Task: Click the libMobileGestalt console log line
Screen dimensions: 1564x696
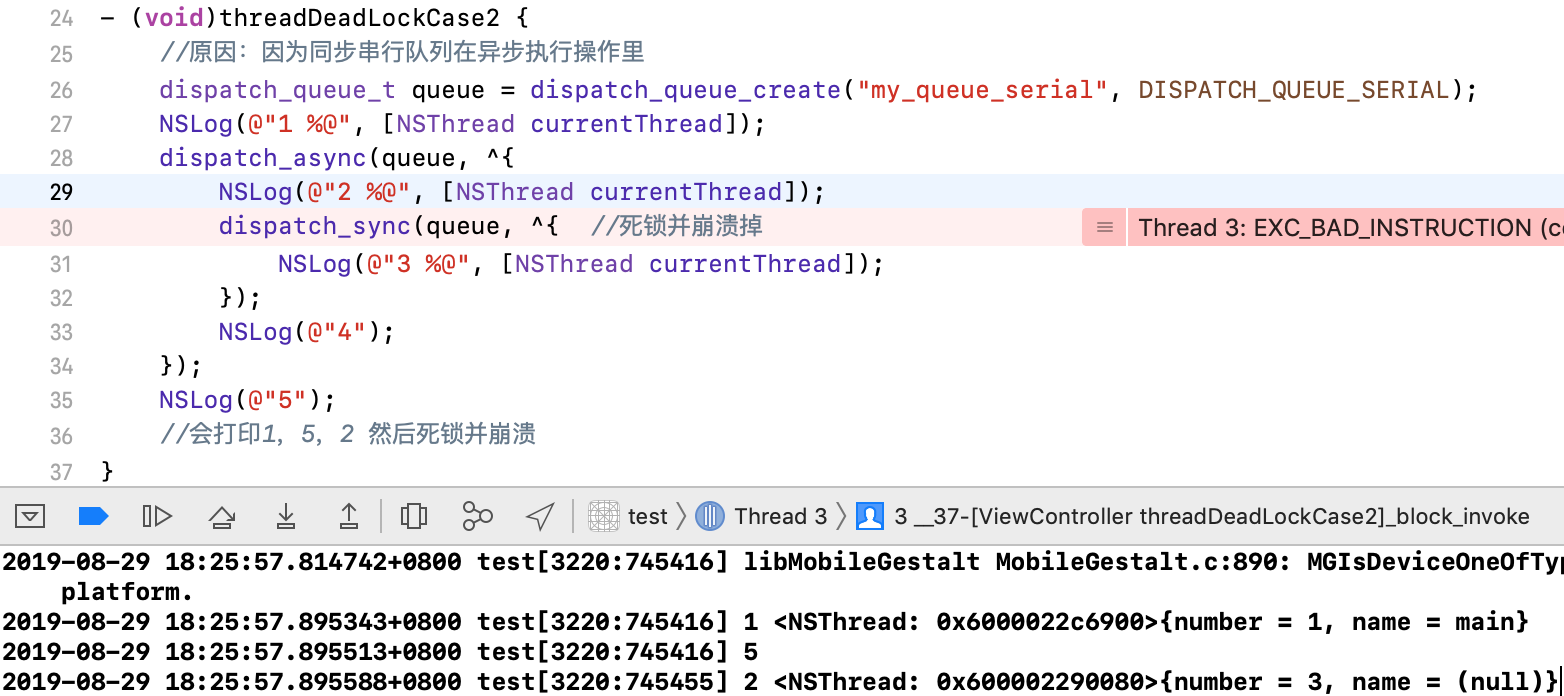Action: (782, 577)
